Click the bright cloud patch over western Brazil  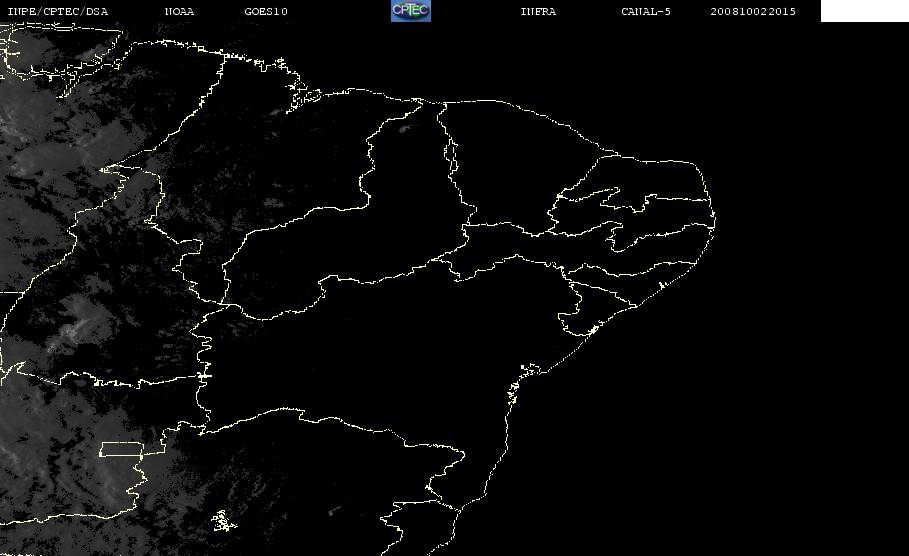point(72,330)
